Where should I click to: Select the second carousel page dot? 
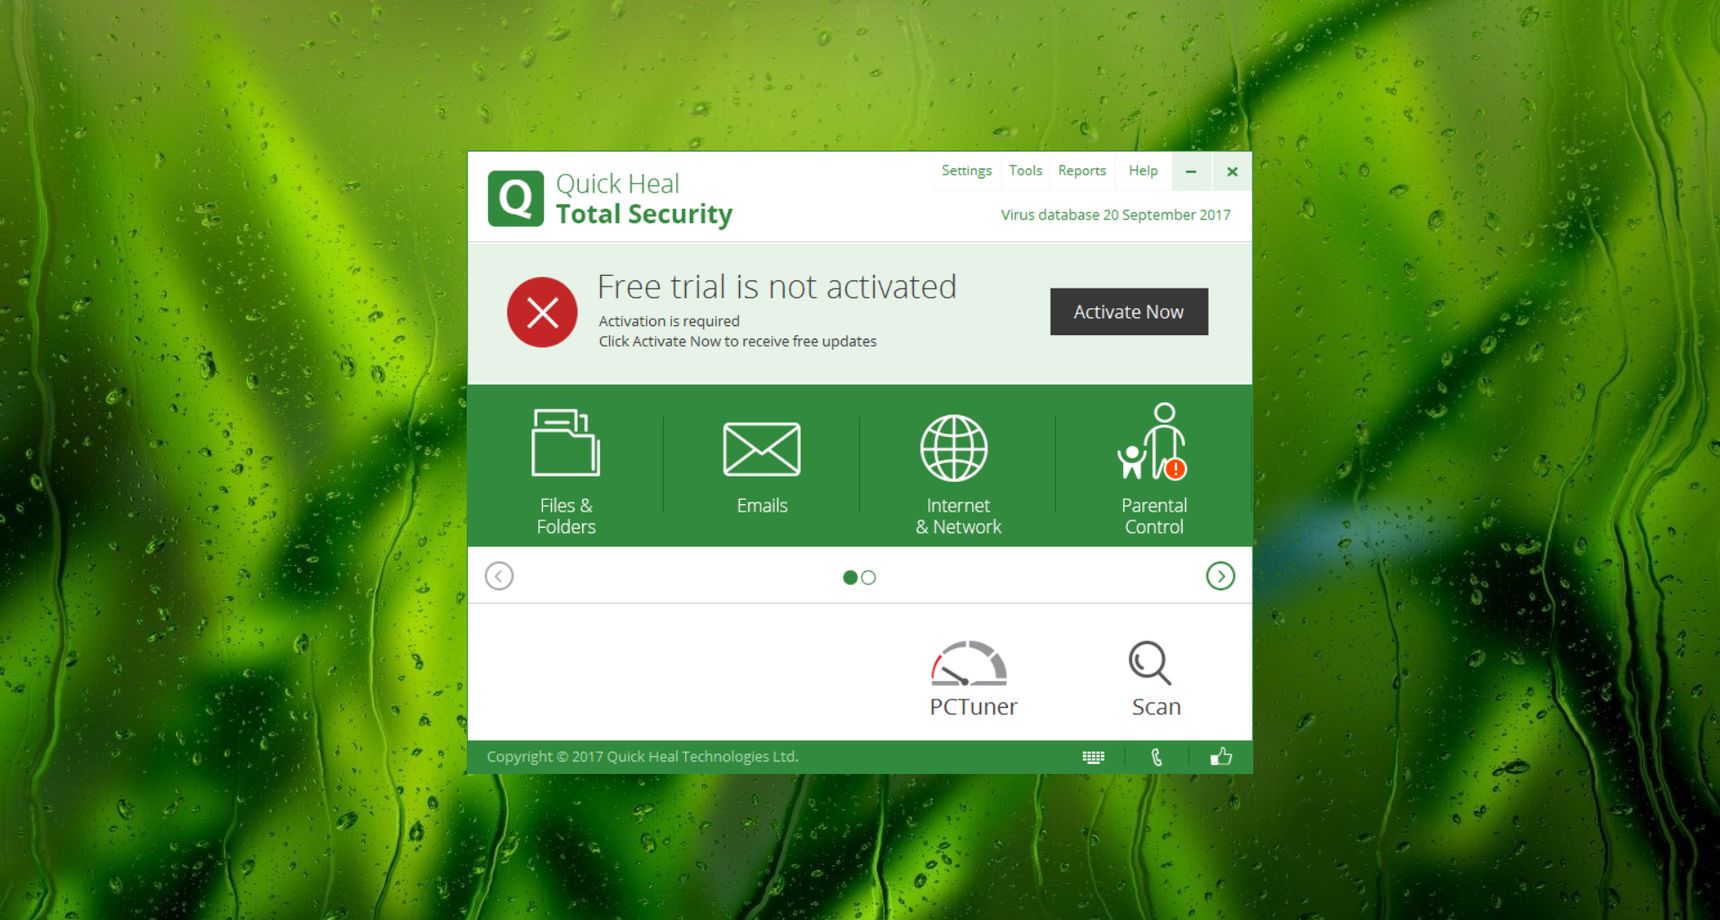[868, 577]
